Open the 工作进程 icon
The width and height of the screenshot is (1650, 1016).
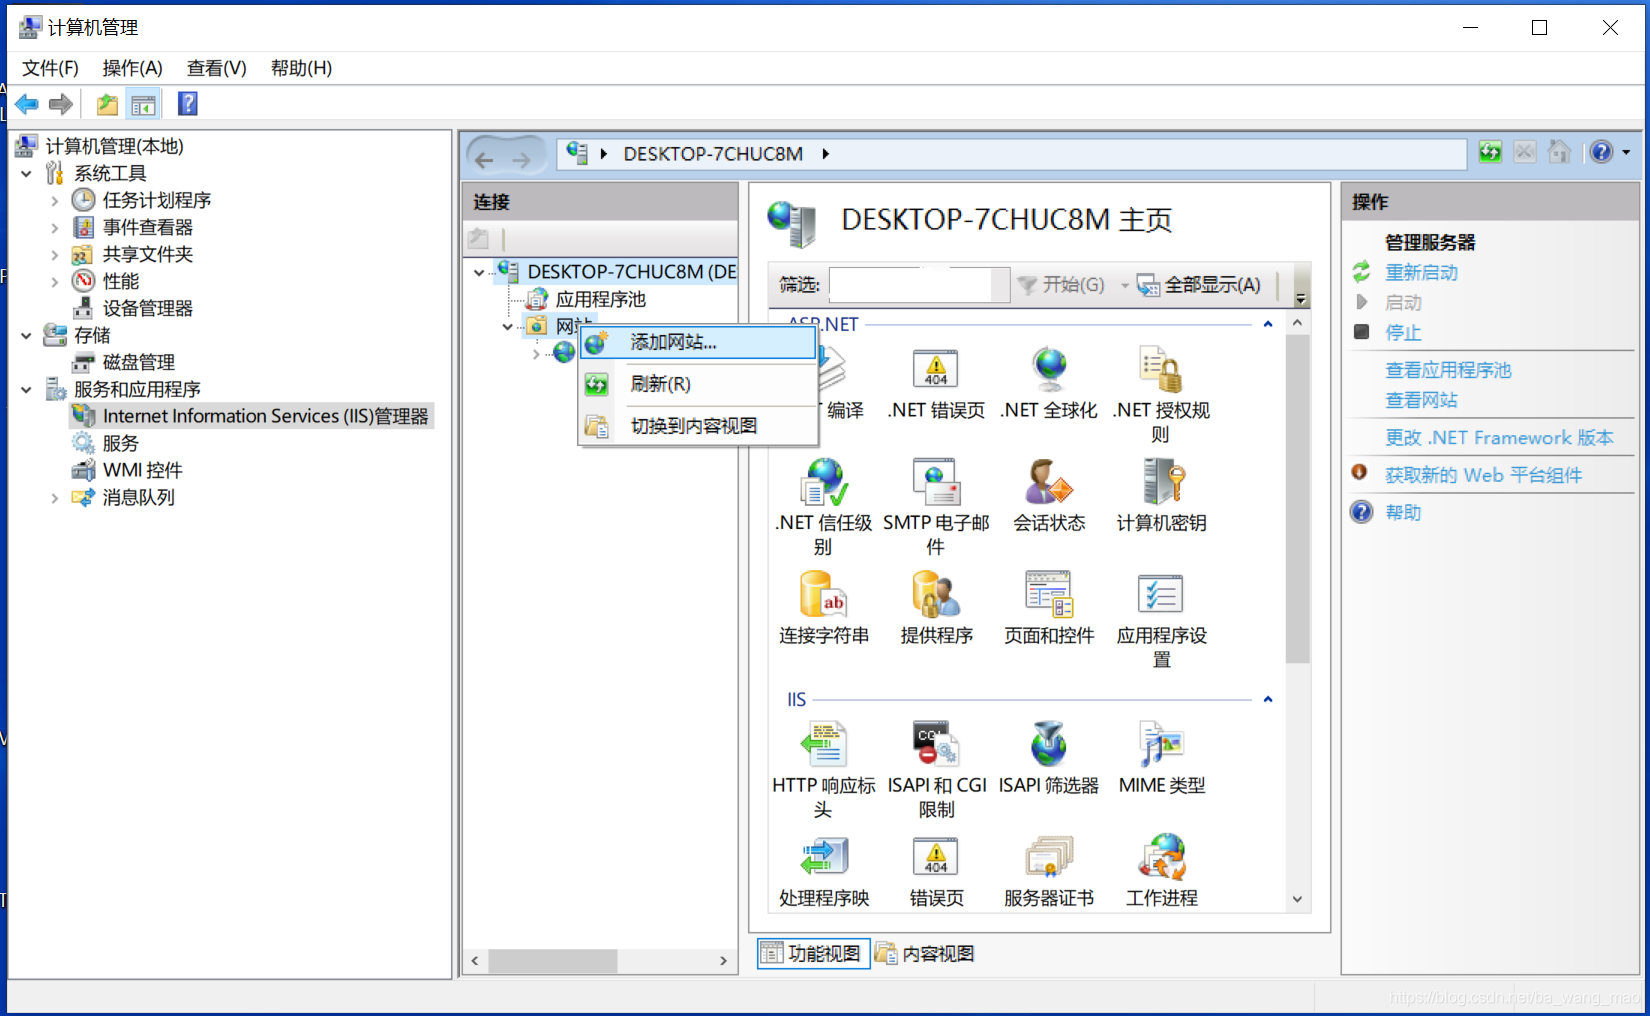(x=1161, y=857)
